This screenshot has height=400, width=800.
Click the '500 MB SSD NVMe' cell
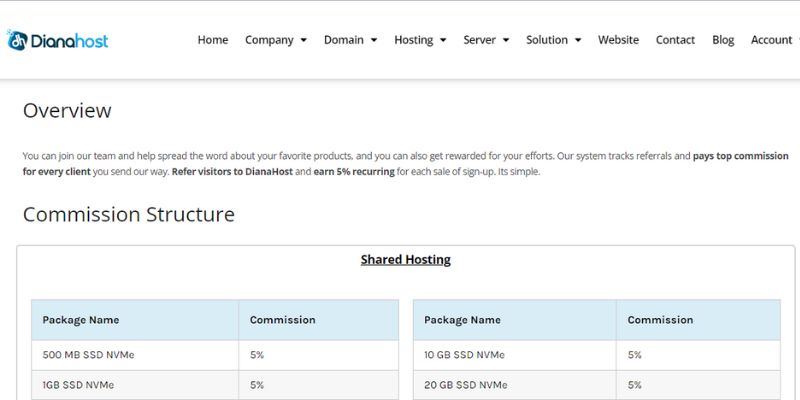(135, 355)
